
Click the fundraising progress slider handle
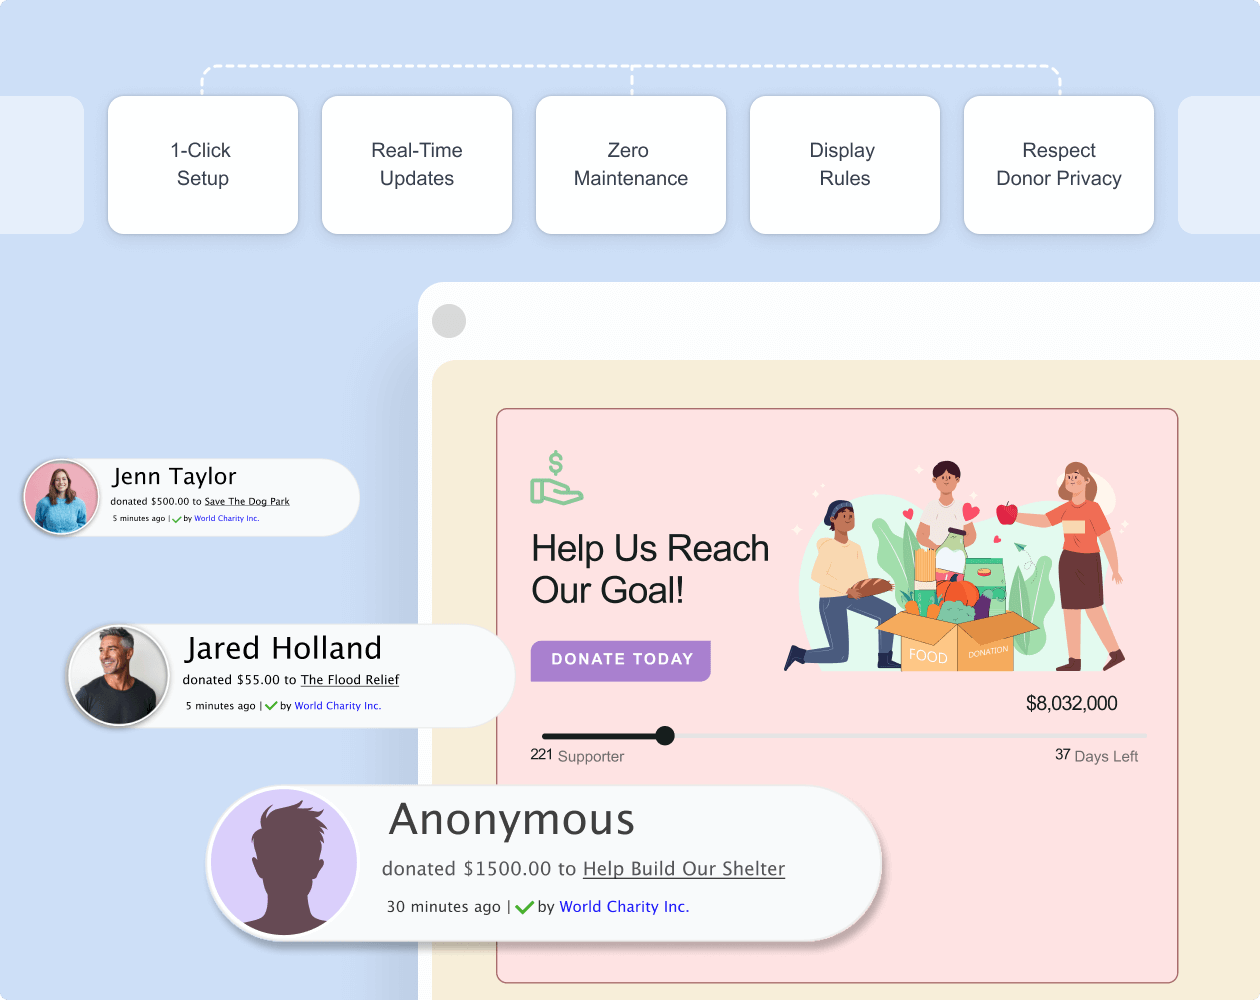pos(665,735)
